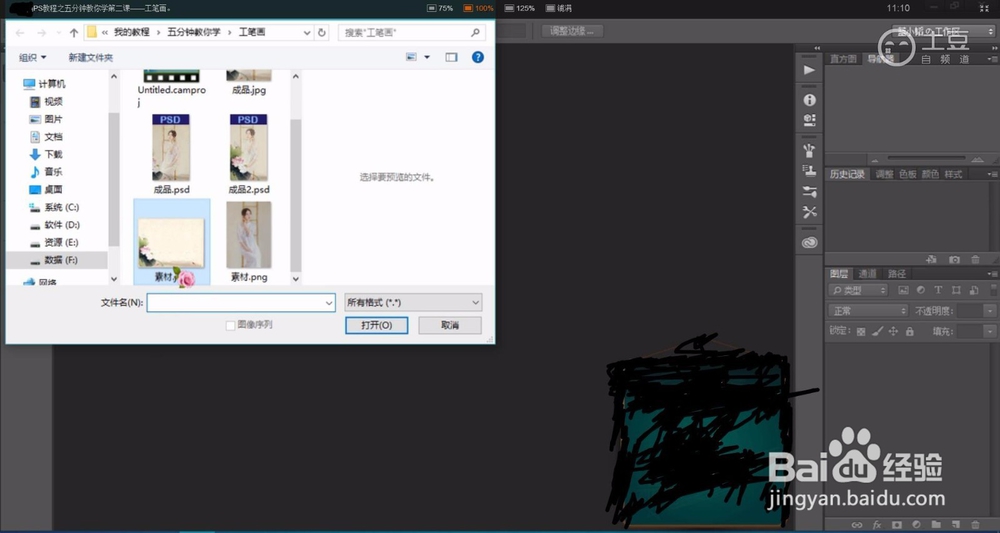Select 我的教程 in the breadcrumb path

[x=131, y=32]
